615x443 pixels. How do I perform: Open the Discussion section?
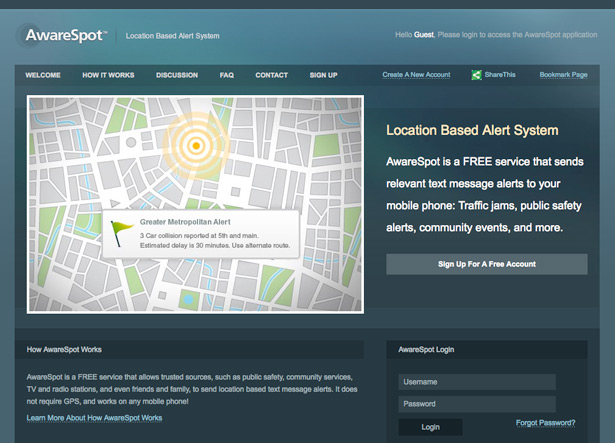[177, 75]
